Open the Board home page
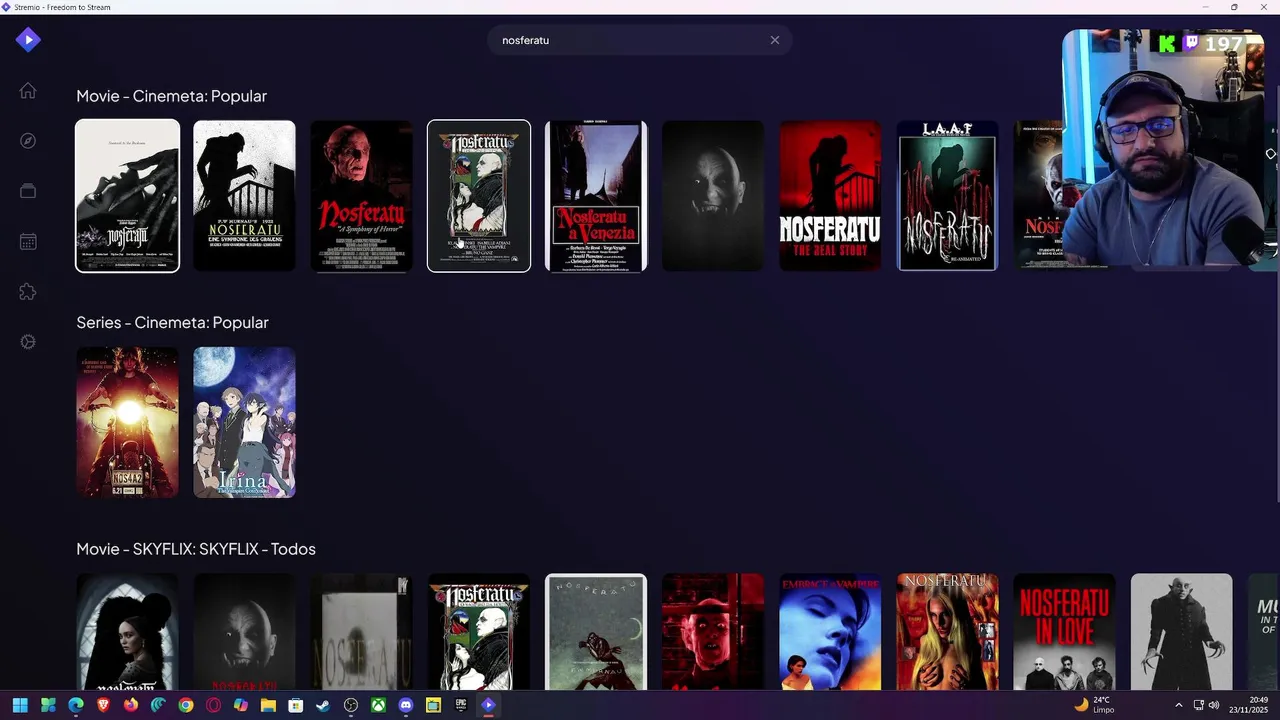Viewport: 1280px width, 720px height. (28, 91)
